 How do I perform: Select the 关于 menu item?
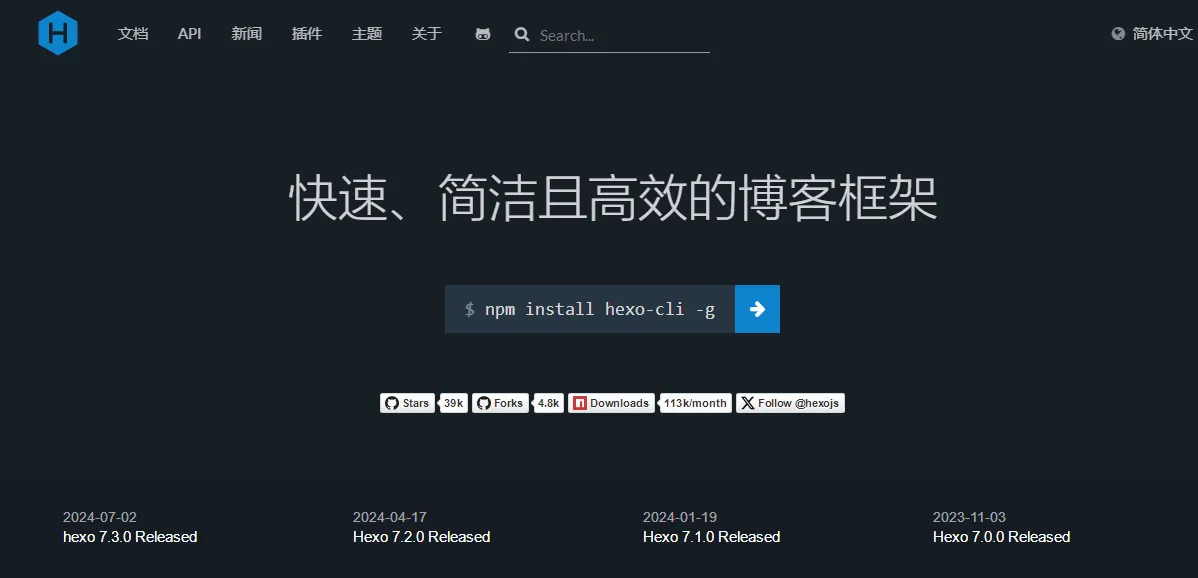click(x=427, y=34)
